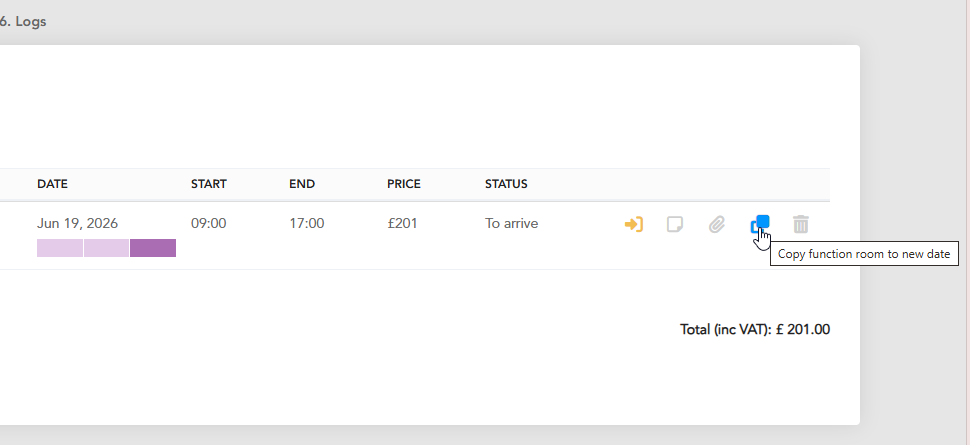Sort by the END column header

tap(302, 184)
